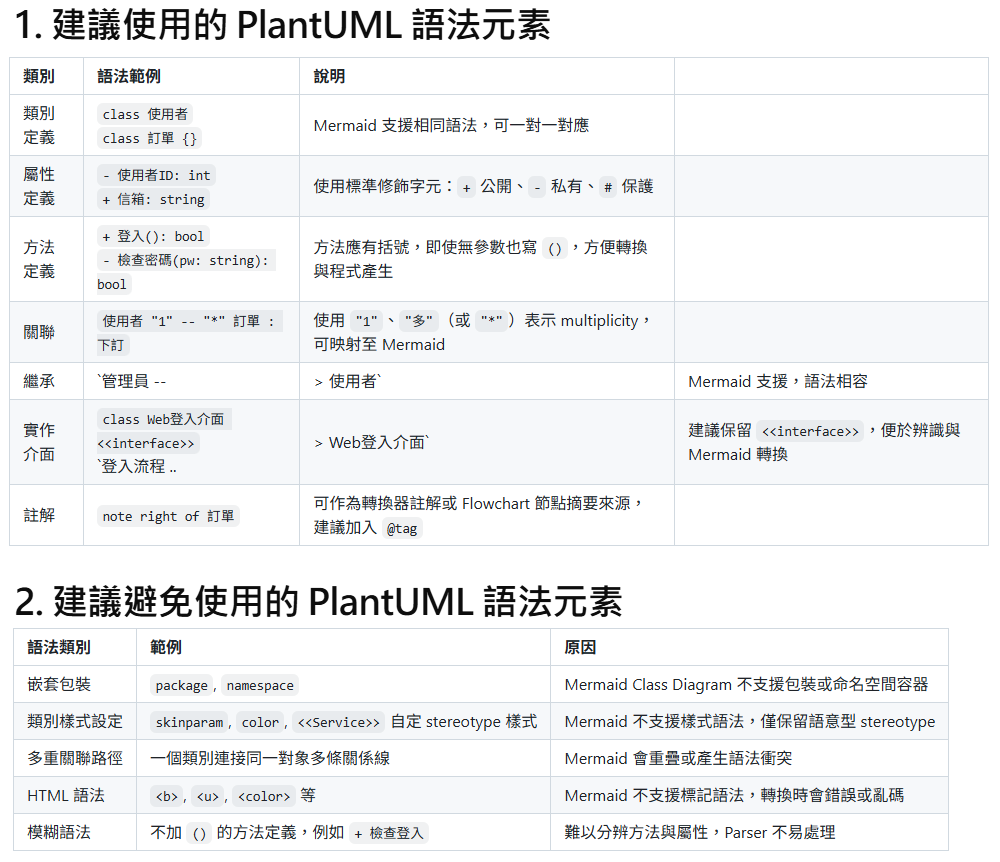Click the text "自定 stereotype 樣式"

click(464, 722)
